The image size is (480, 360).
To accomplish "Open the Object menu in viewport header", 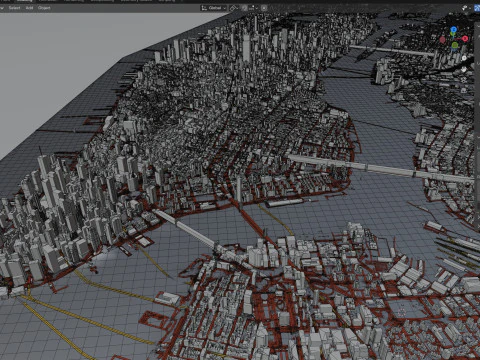I will tap(44, 8).
